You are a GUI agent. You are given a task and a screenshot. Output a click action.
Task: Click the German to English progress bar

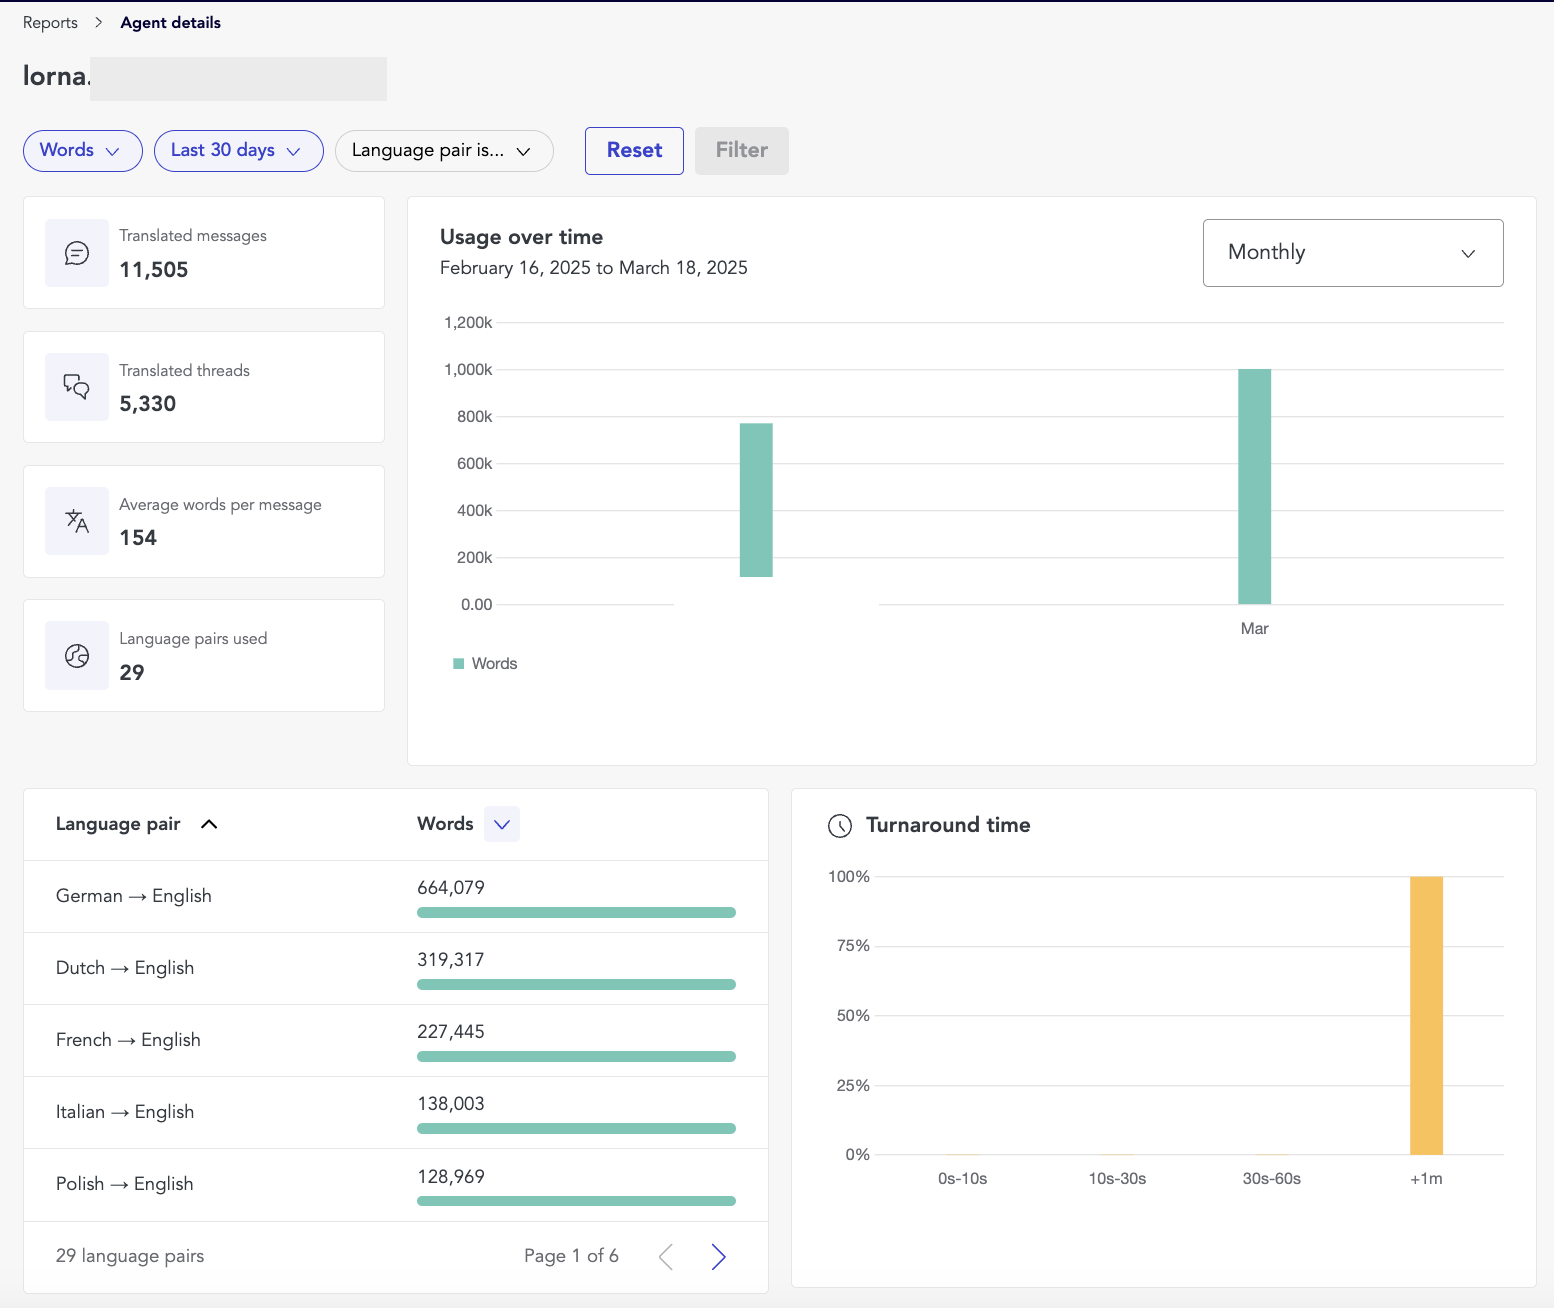[576, 912]
